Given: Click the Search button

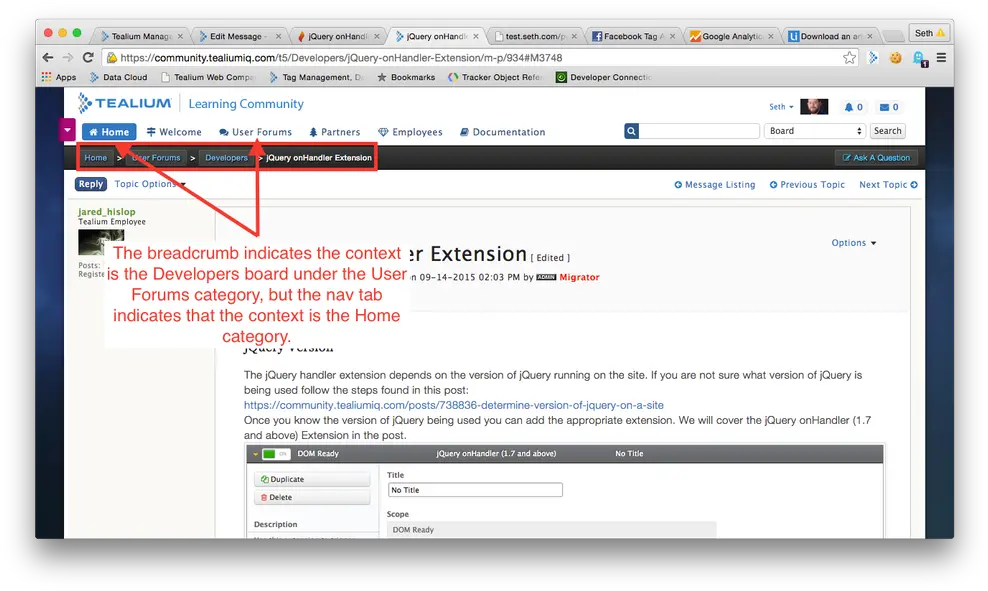Looking at the screenshot, I should 887,131.
